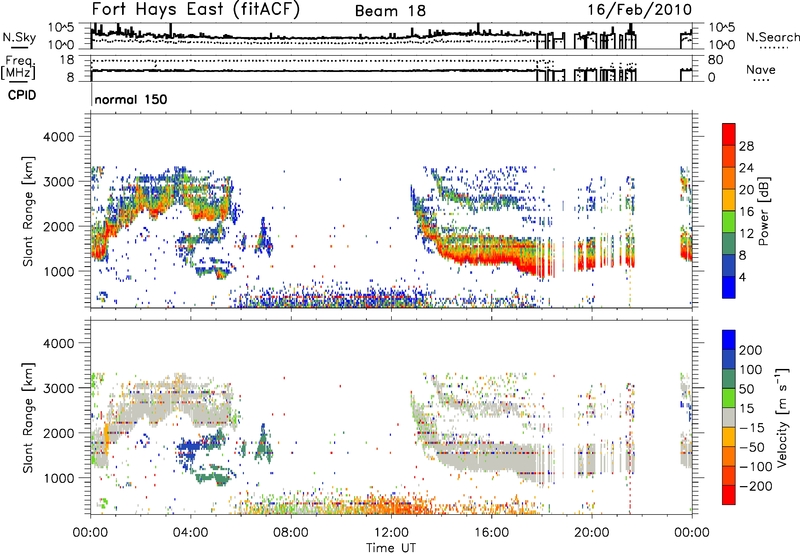
Task: Select the 'N.Sky' legend label
Action: pyautogui.click(x=19, y=37)
